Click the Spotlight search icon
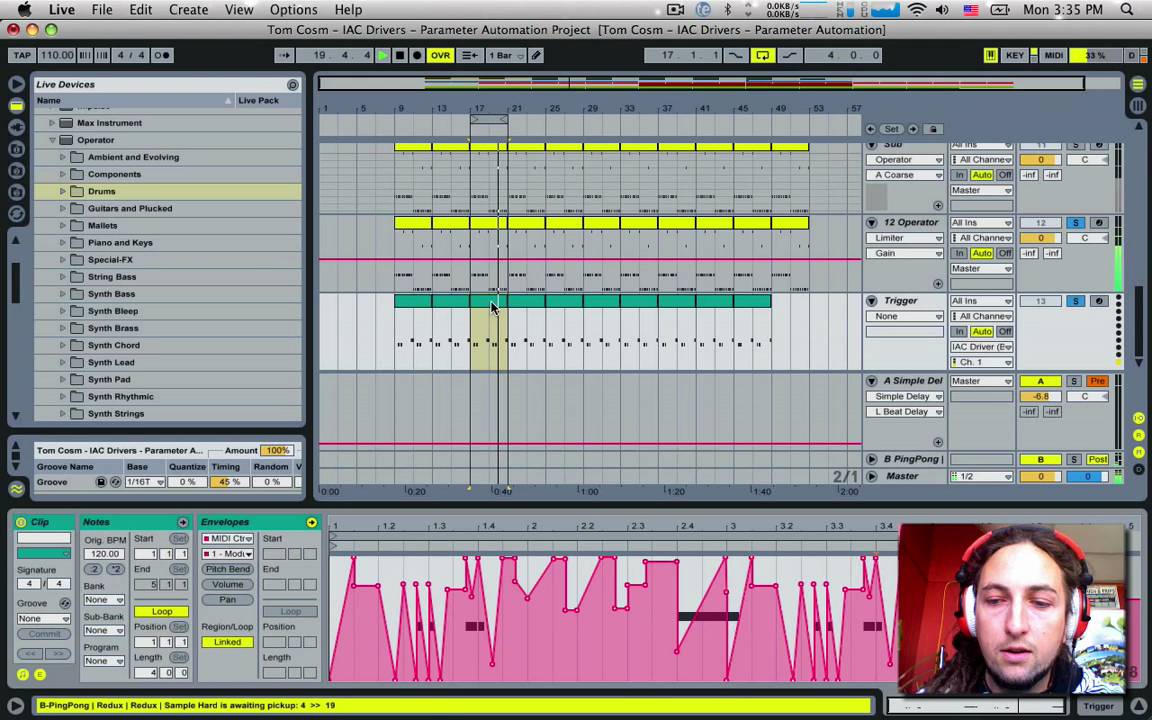This screenshot has height=720, width=1152. 1127,10
